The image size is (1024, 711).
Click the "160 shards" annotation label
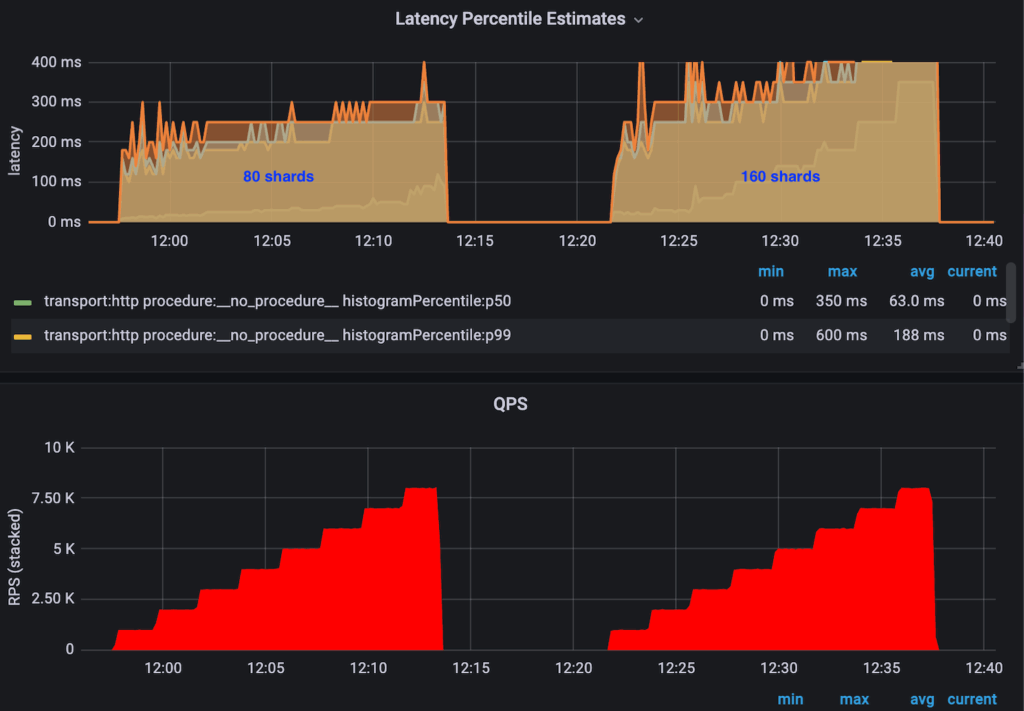pyautogui.click(x=780, y=177)
